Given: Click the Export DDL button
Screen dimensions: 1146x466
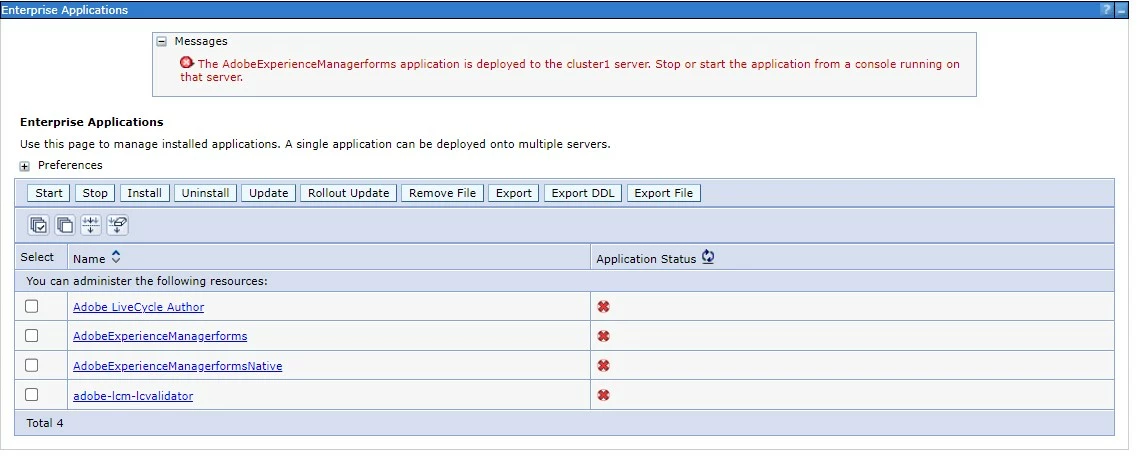Looking at the screenshot, I should pyautogui.click(x=583, y=193).
